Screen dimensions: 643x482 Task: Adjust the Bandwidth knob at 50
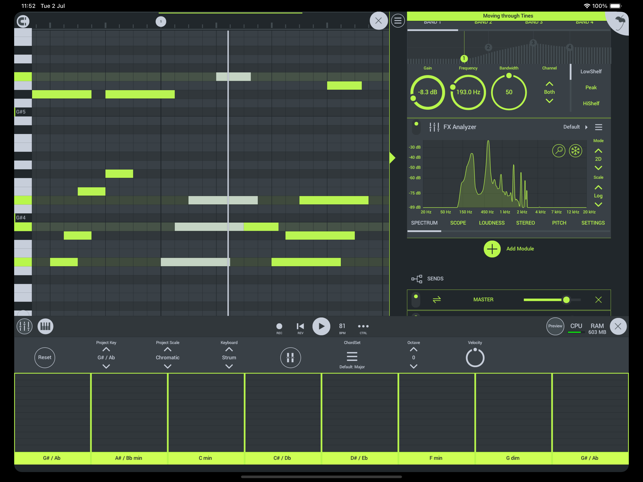[508, 92]
